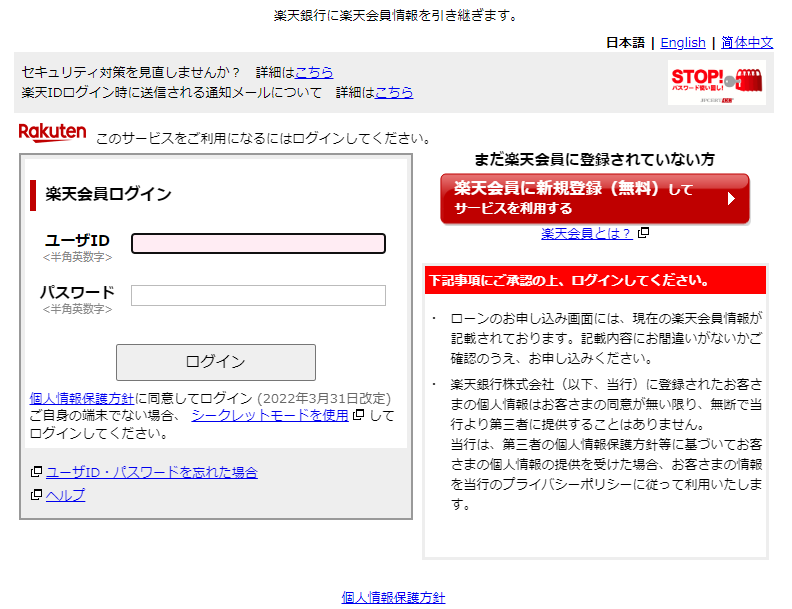Screen dimensions: 792x609
Task: Focus the ユーザID input field
Action: point(258,243)
